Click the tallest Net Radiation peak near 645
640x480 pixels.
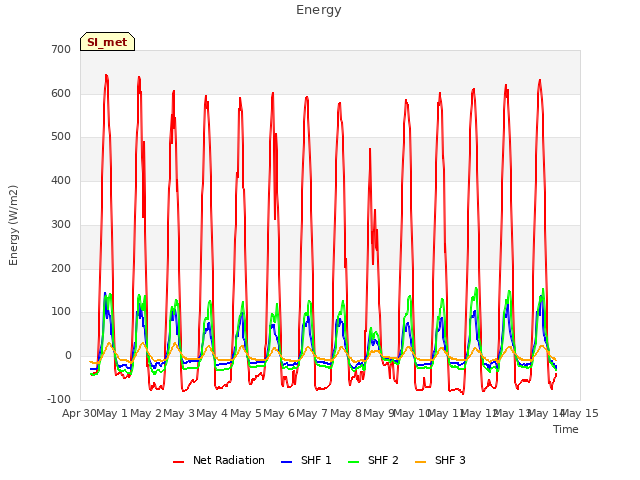(106, 76)
